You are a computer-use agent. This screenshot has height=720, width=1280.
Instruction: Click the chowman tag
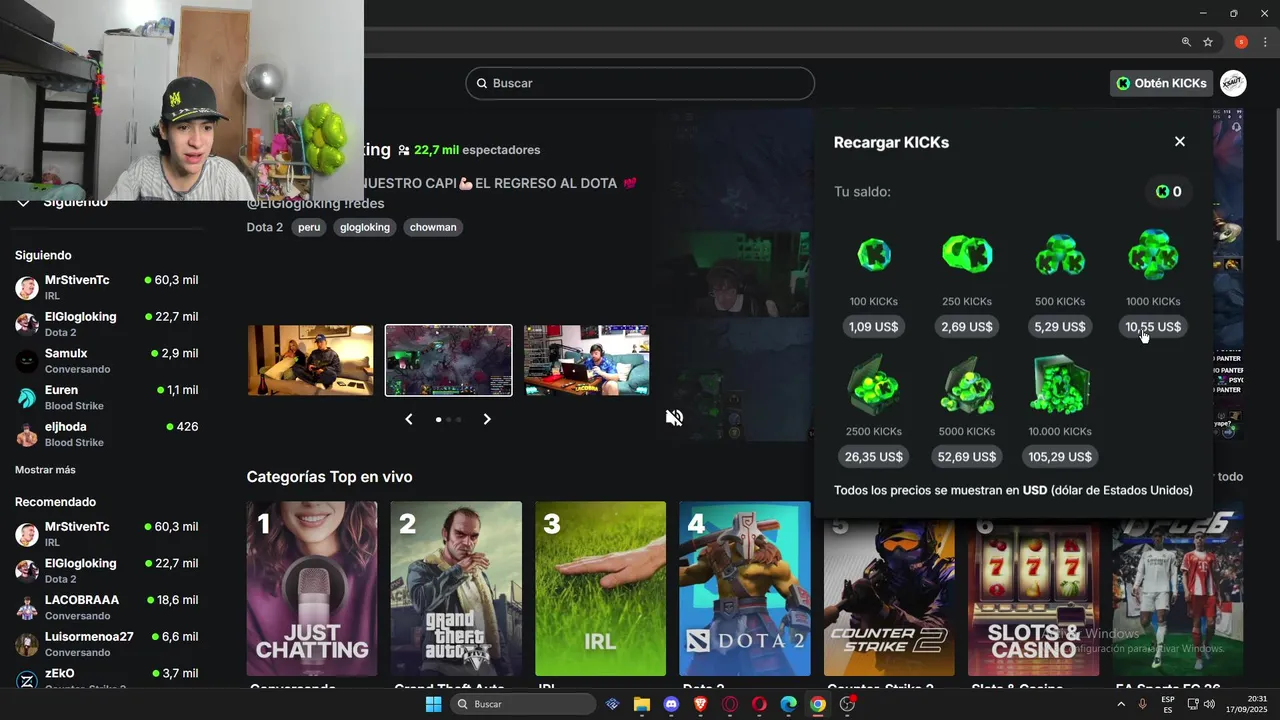point(433,227)
